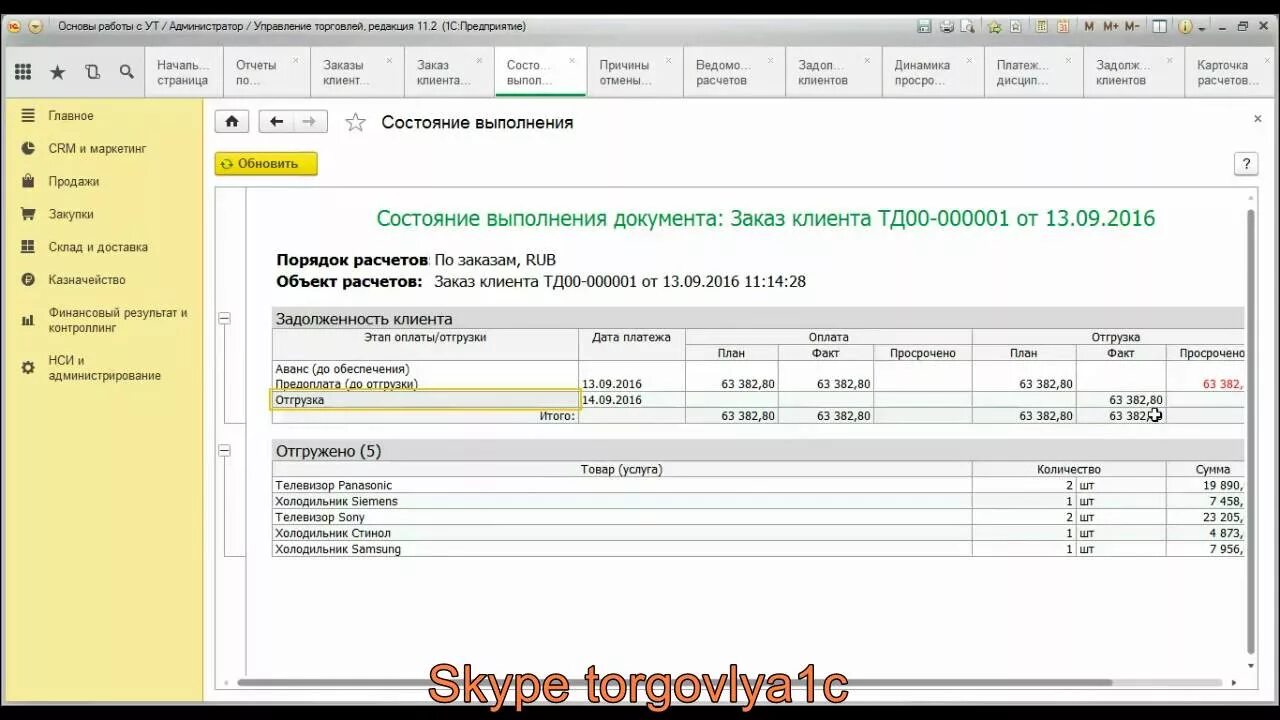
Task: Open the Favorites star panel
Action: pyautogui.click(x=57, y=72)
